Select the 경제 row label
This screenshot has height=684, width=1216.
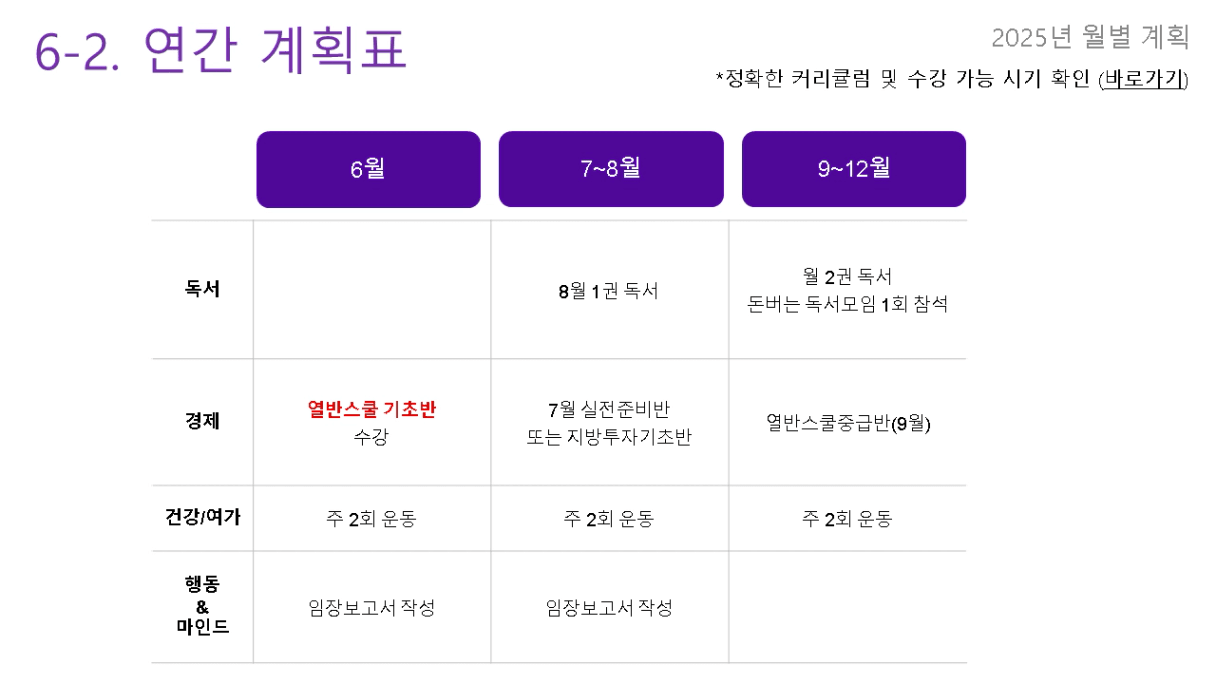click(202, 422)
